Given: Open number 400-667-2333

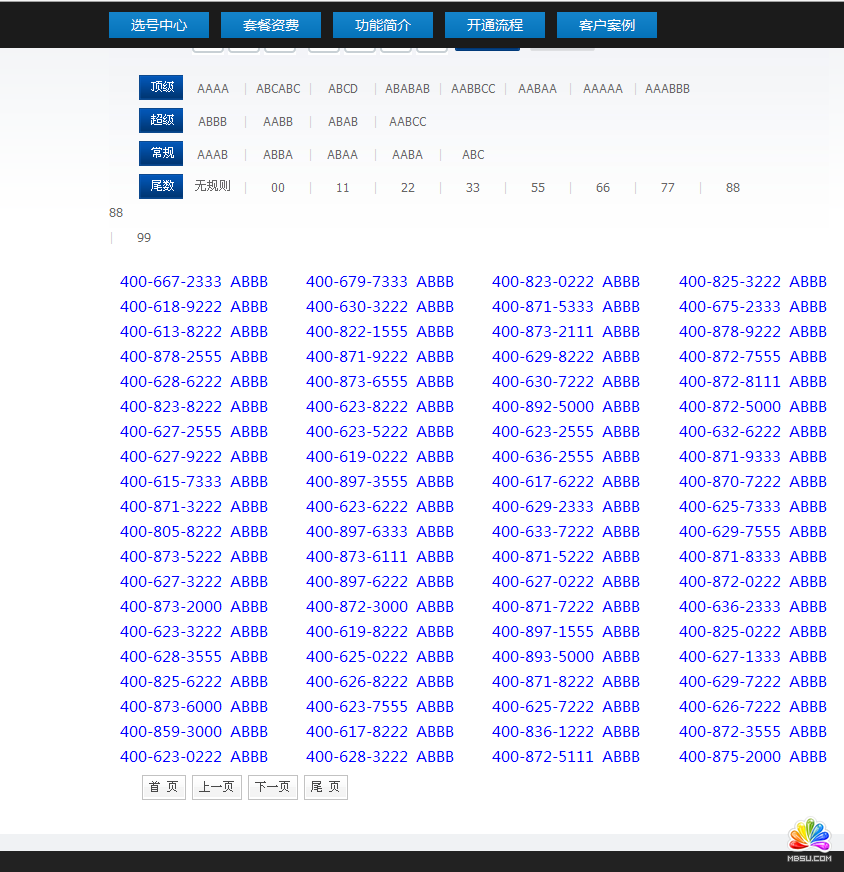Looking at the screenshot, I should [x=171, y=282].
